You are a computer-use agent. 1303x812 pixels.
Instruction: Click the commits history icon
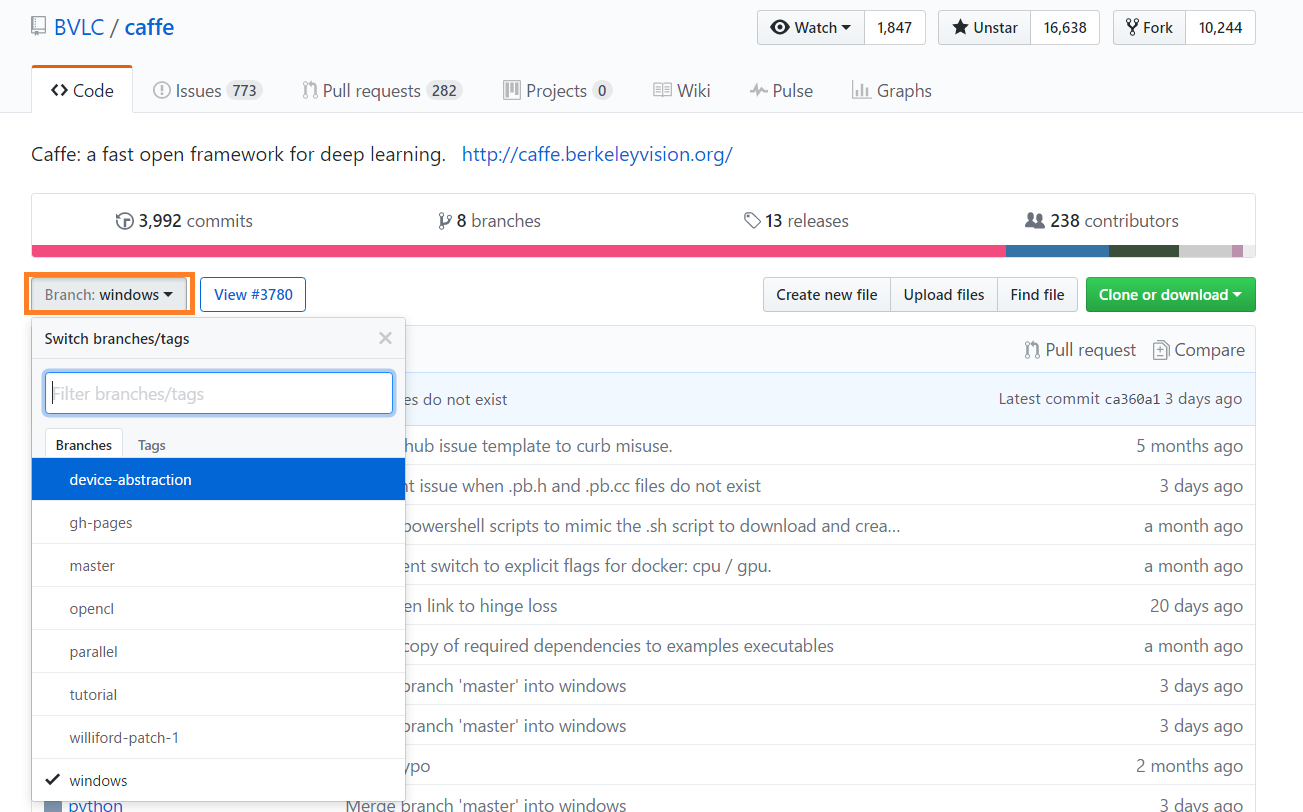pyautogui.click(x=125, y=221)
